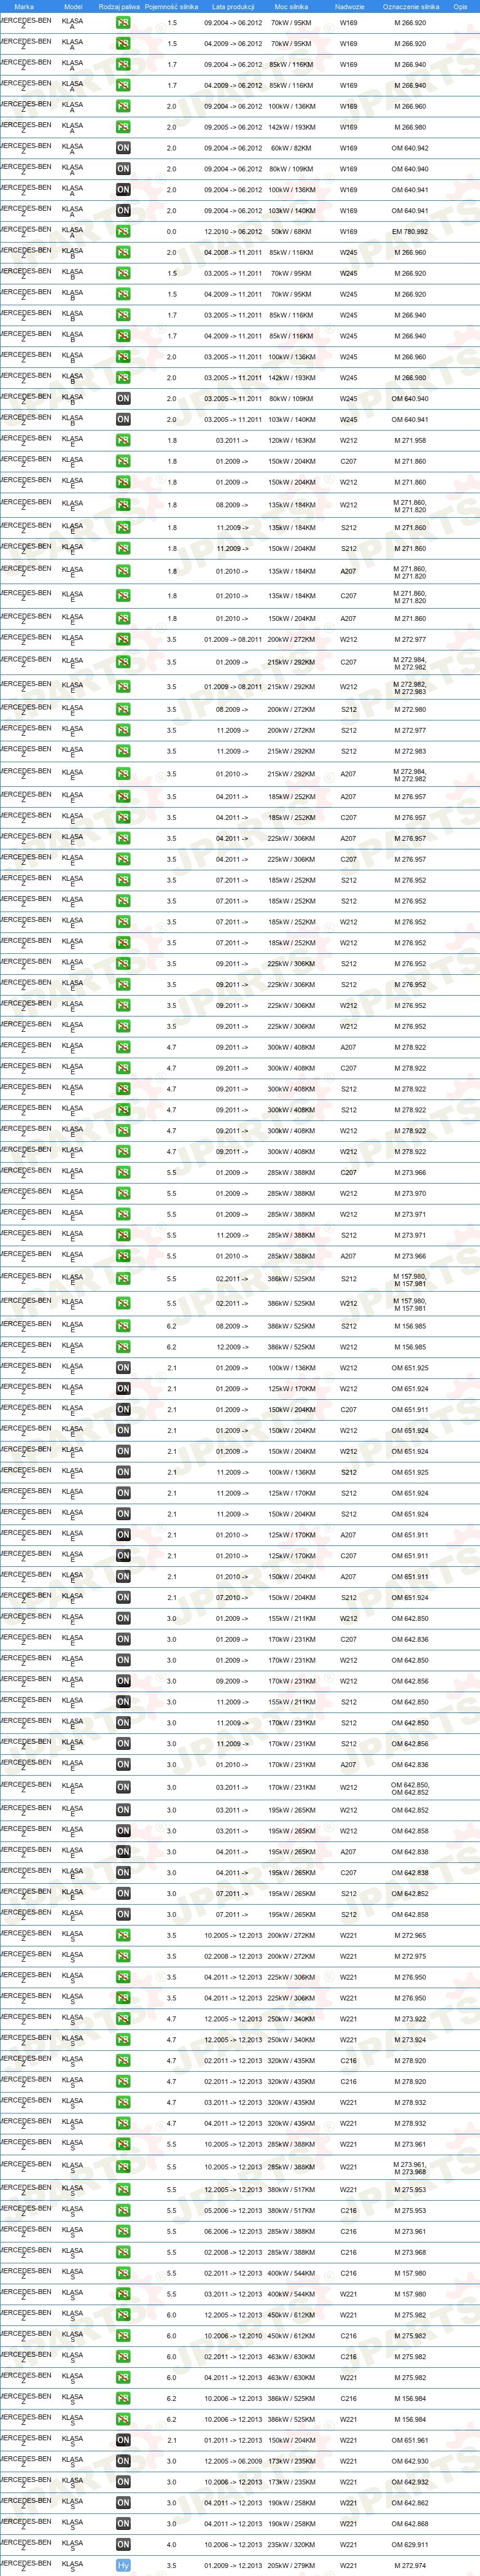Click the PB icon in the M 273.922 row
Image resolution: width=480 pixels, height=2576 pixels.
(x=123, y=2019)
